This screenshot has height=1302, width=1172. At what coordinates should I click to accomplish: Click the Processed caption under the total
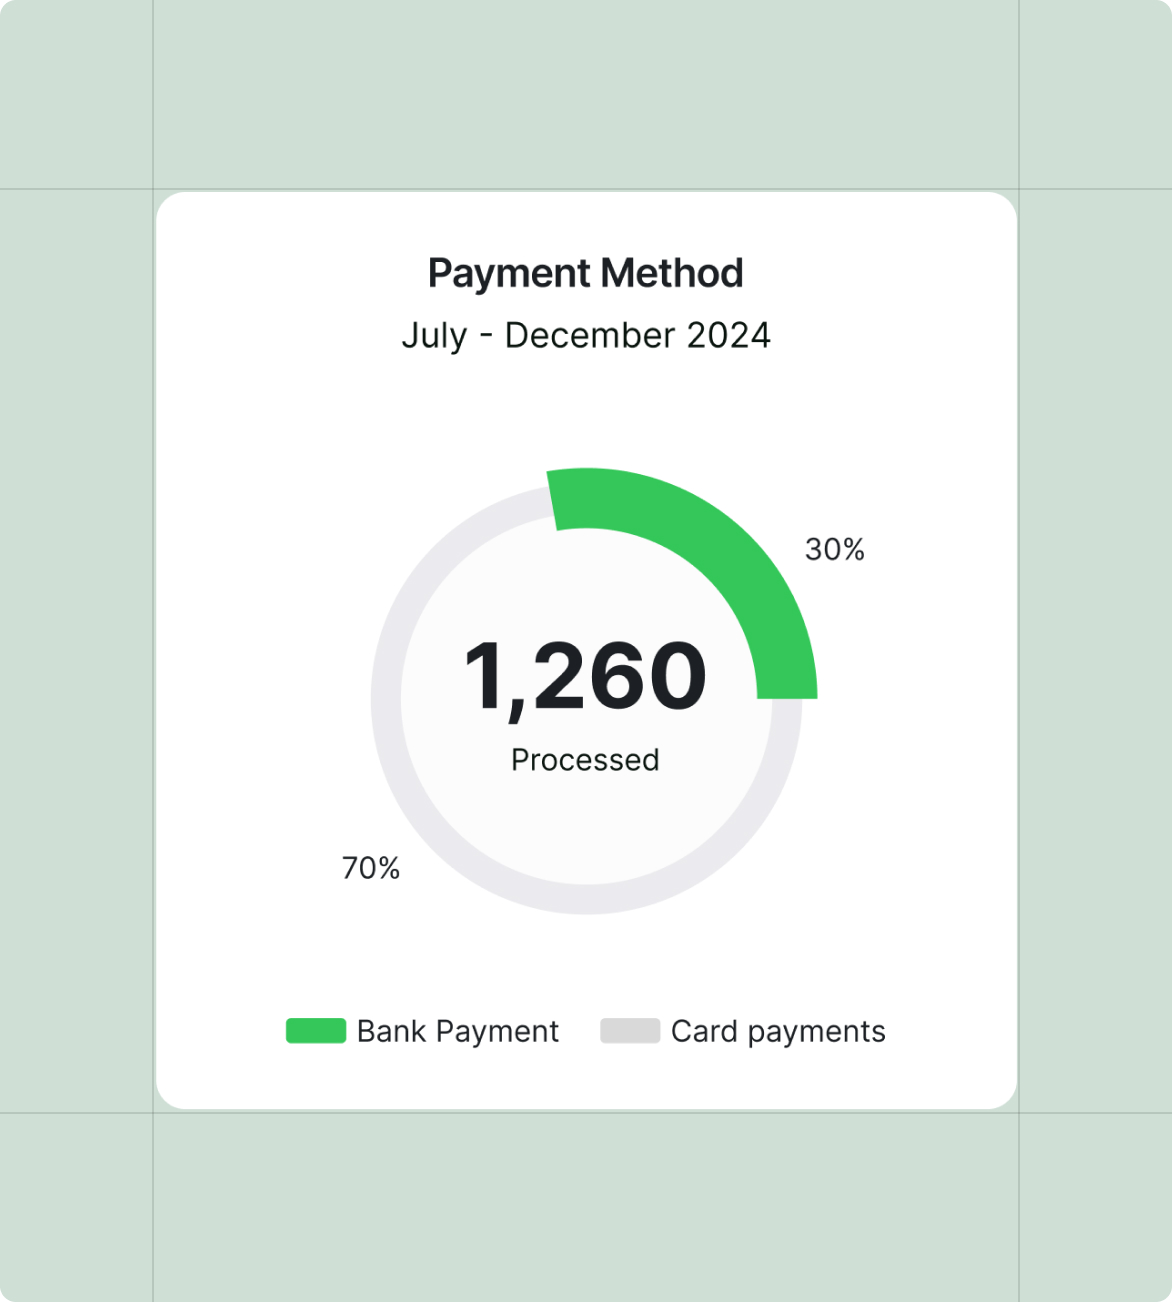(x=585, y=760)
